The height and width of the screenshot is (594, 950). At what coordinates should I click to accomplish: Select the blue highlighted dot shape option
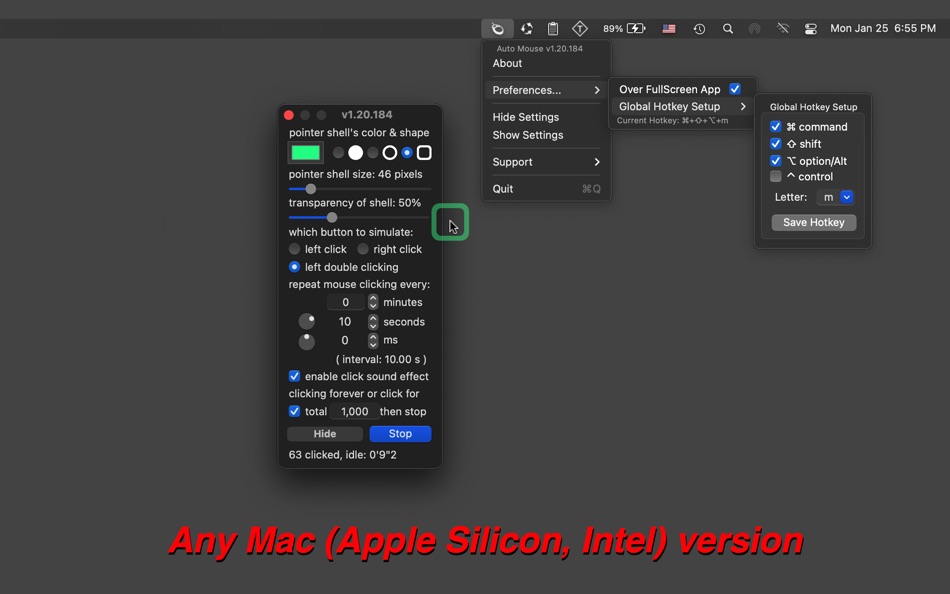pos(407,153)
